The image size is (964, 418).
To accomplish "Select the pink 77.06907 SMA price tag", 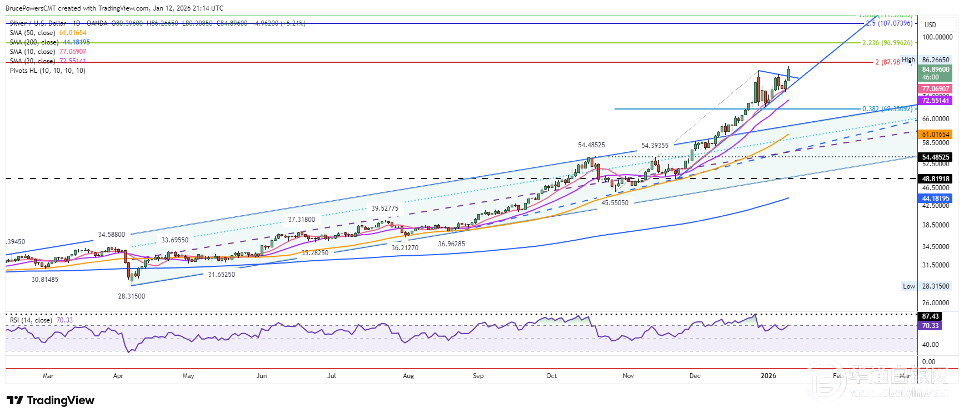I will tap(936, 89).
